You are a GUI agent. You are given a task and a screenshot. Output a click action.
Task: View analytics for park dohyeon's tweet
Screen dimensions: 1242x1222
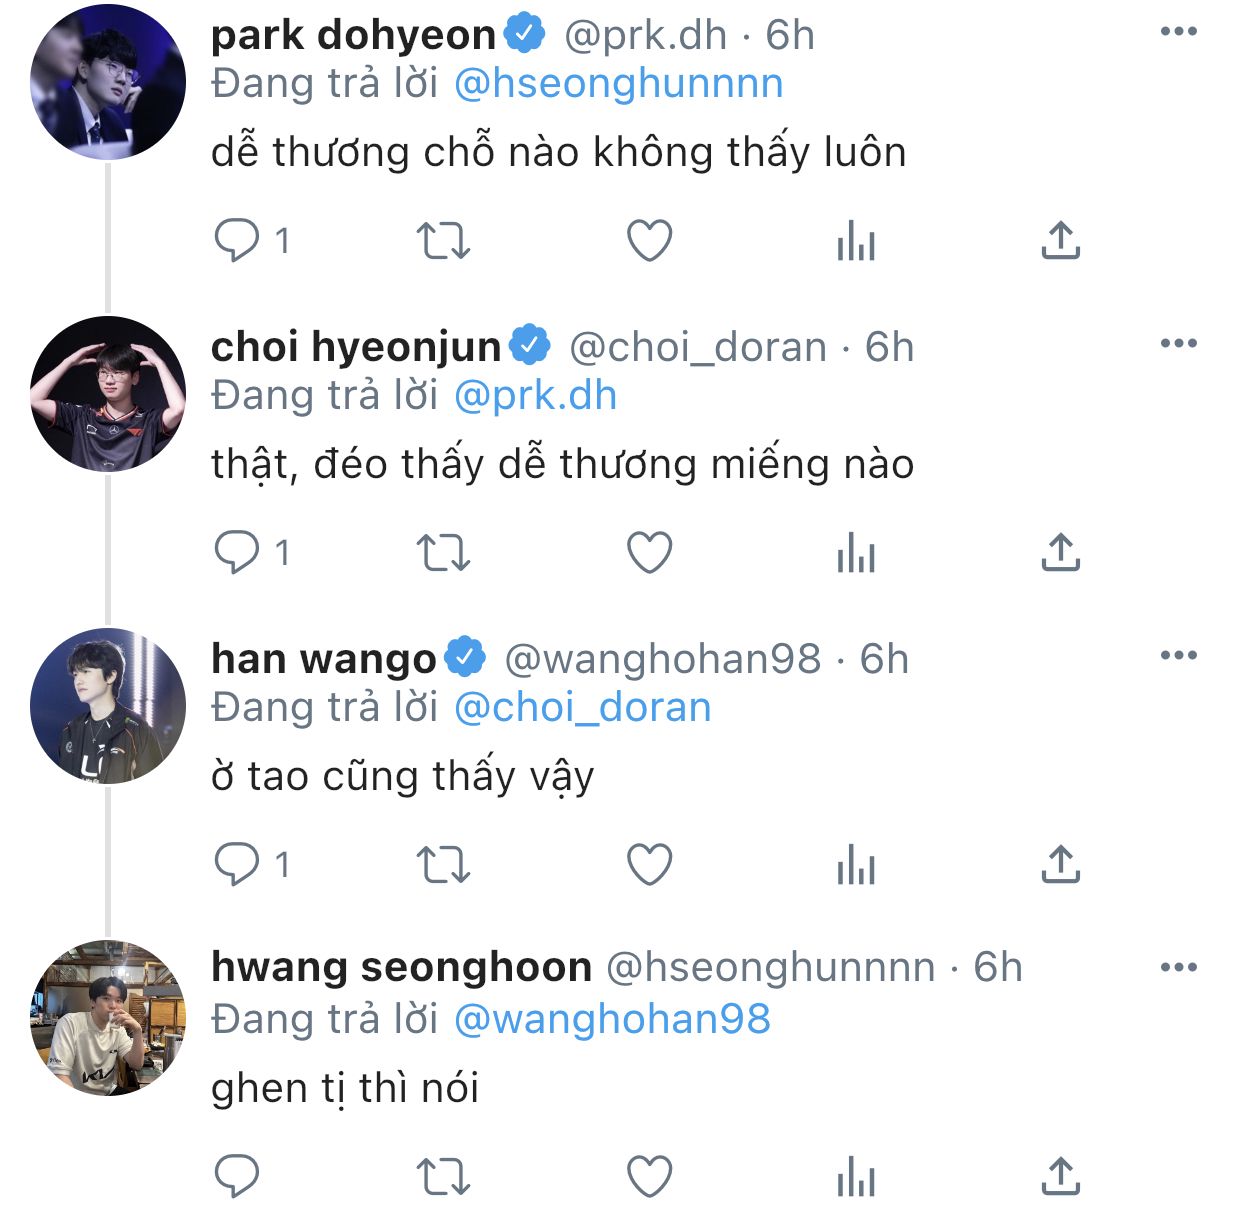tap(856, 241)
